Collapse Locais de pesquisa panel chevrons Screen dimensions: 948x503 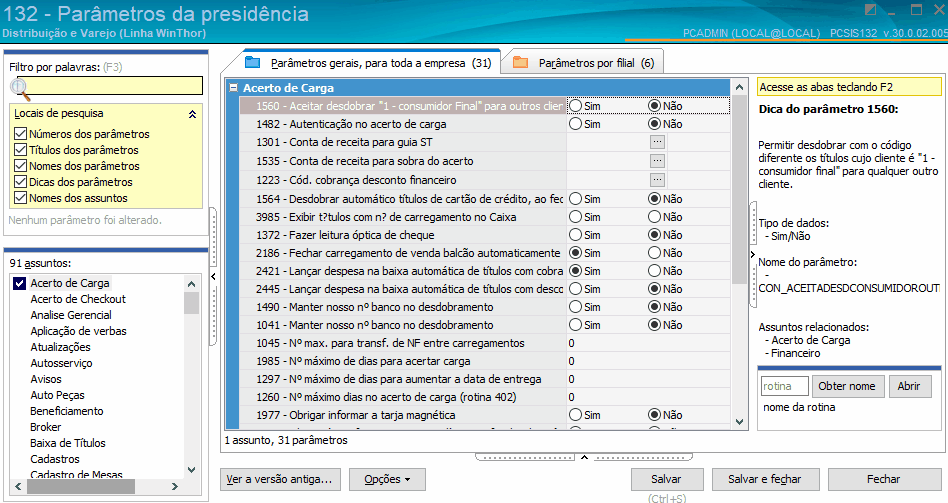coord(192,114)
